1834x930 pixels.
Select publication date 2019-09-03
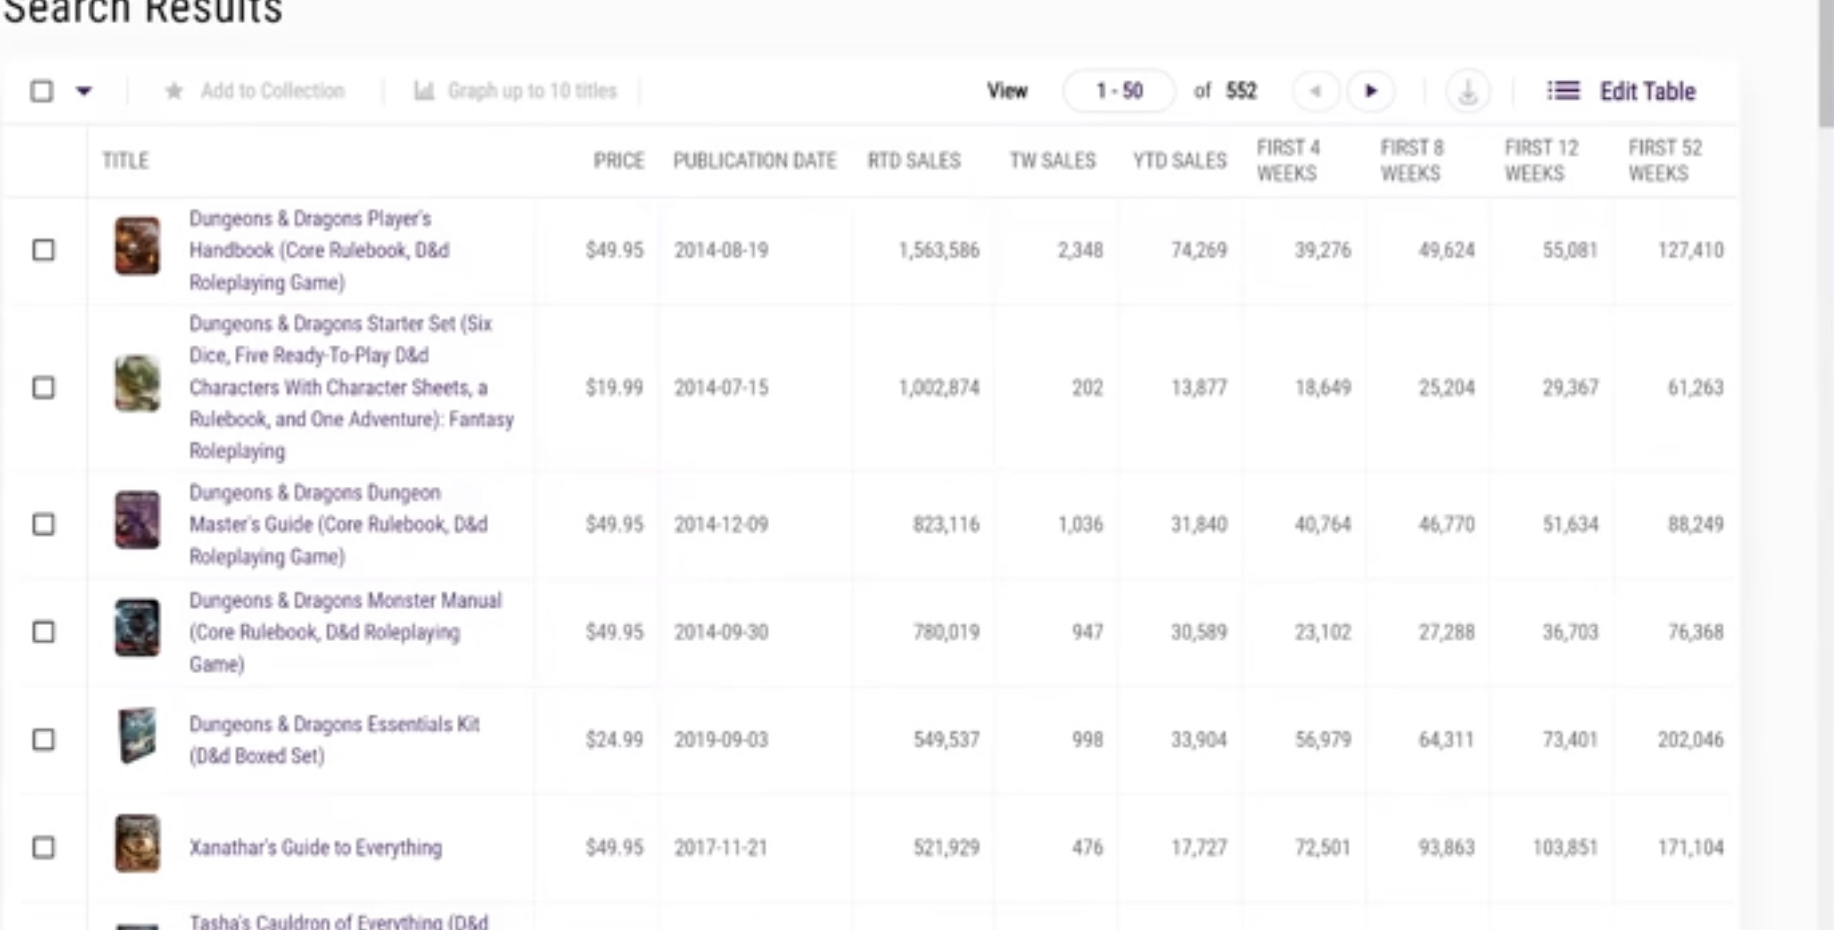coord(721,739)
